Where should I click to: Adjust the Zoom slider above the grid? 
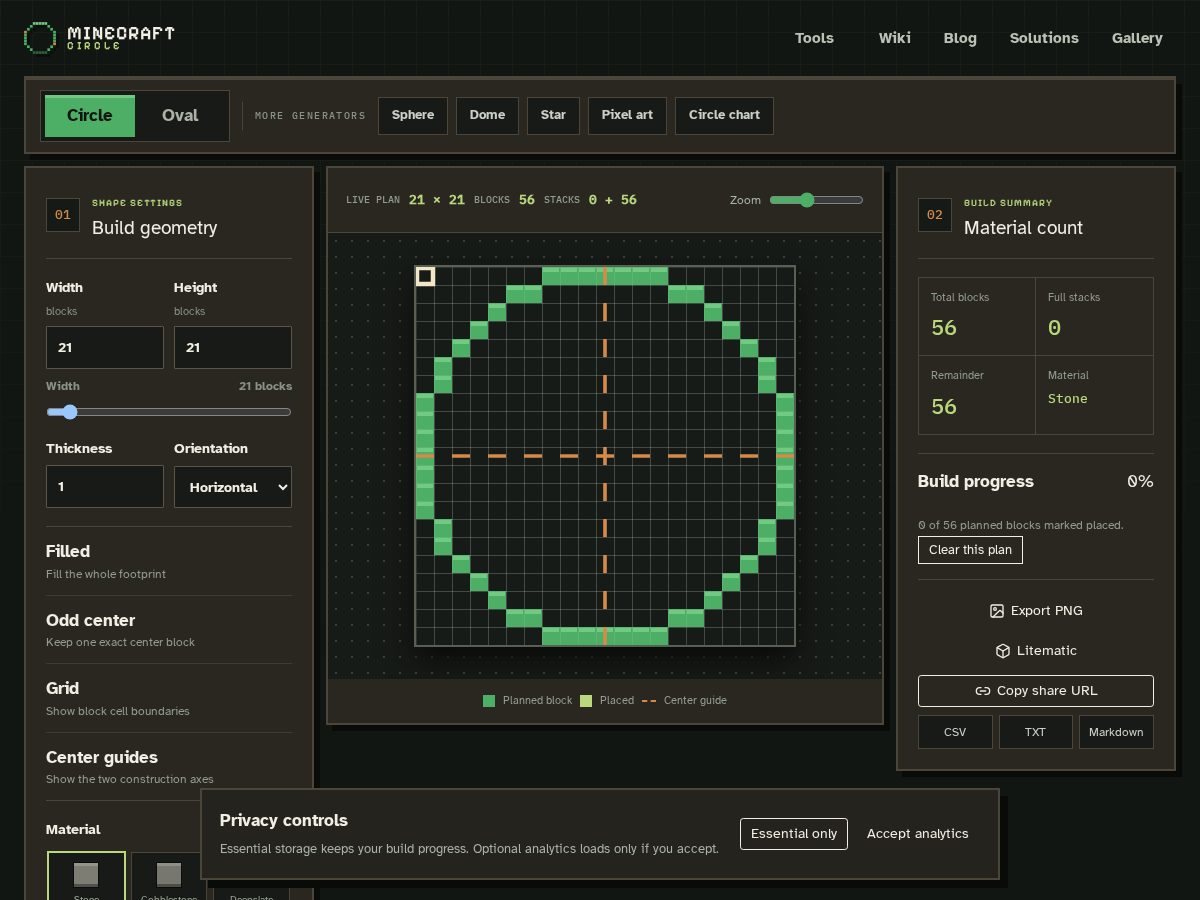[x=816, y=200]
